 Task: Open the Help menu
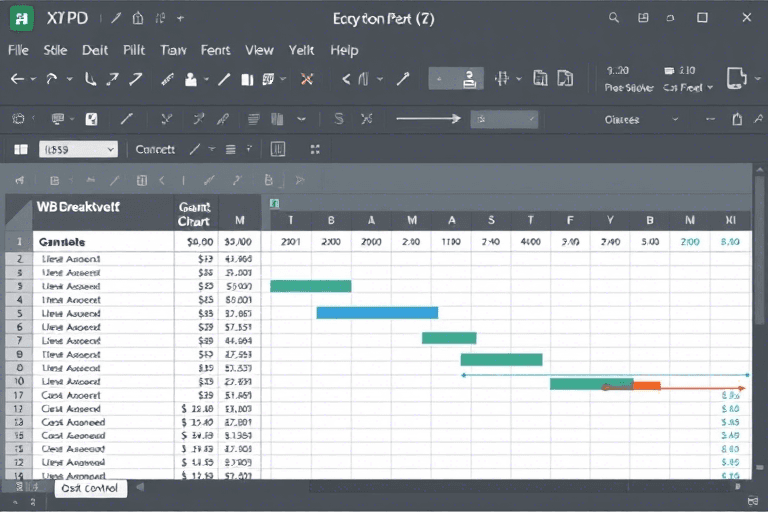[x=344, y=49]
